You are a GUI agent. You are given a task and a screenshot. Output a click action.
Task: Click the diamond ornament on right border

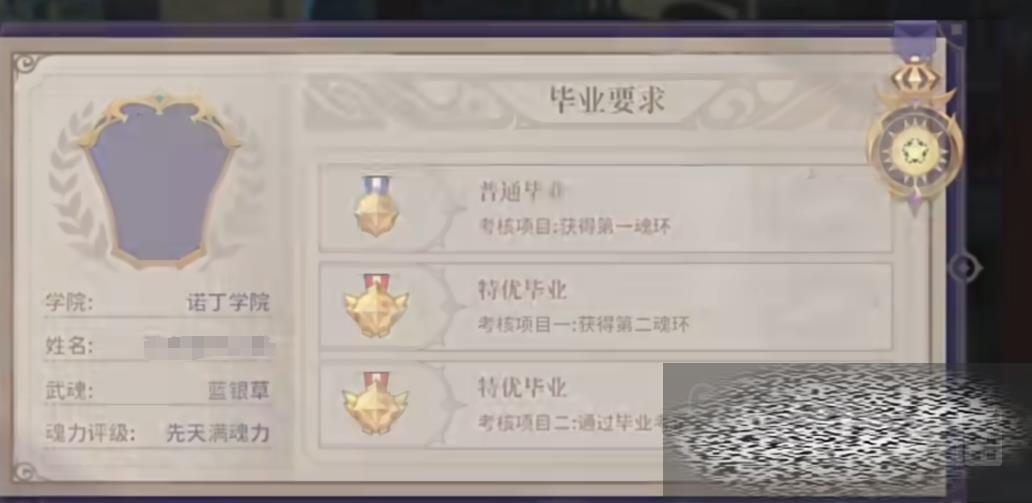[x=964, y=268]
